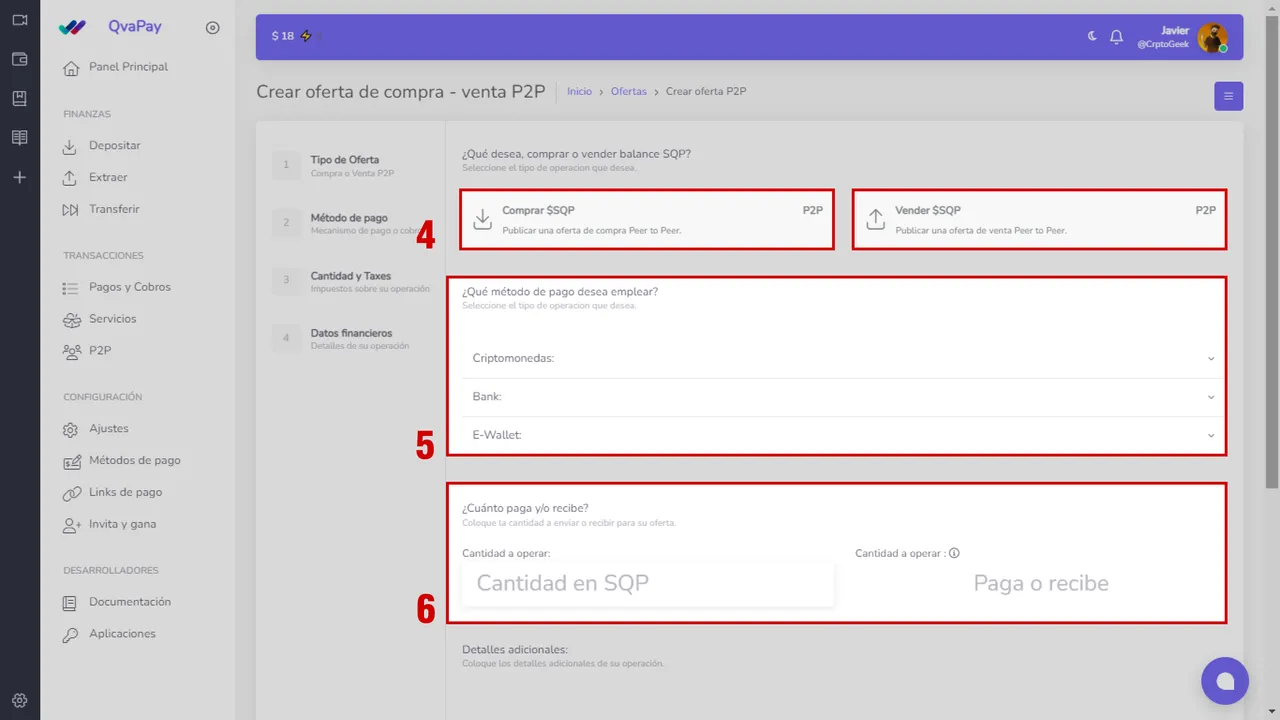Go to Ofertas breadcrumb
The height and width of the screenshot is (720, 1280).
(629, 92)
